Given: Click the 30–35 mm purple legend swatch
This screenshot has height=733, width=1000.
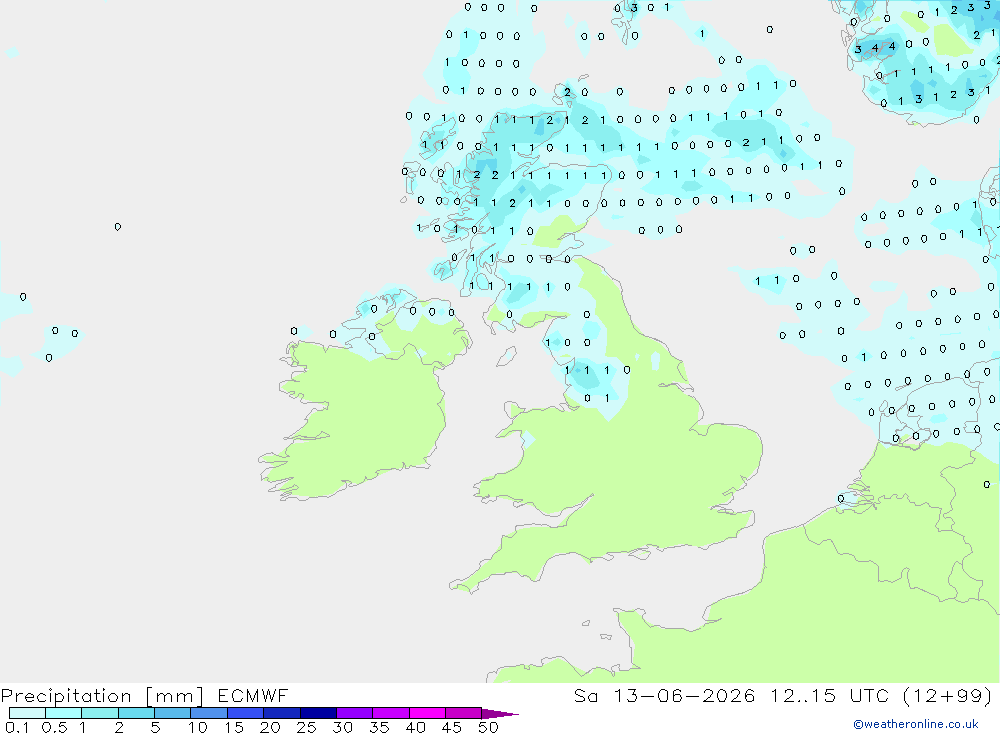Looking at the screenshot, I should tap(355, 713).
